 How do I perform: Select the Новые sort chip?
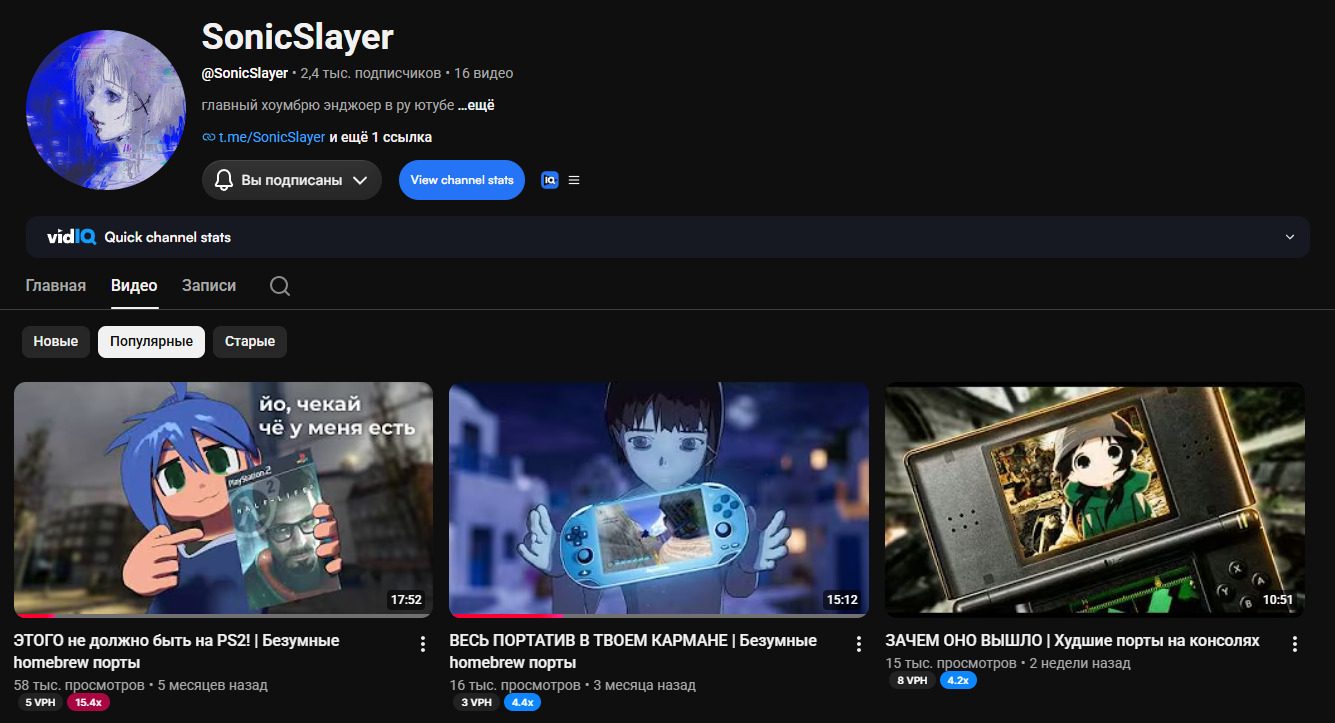pyautogui.click(x=56, y=342)
